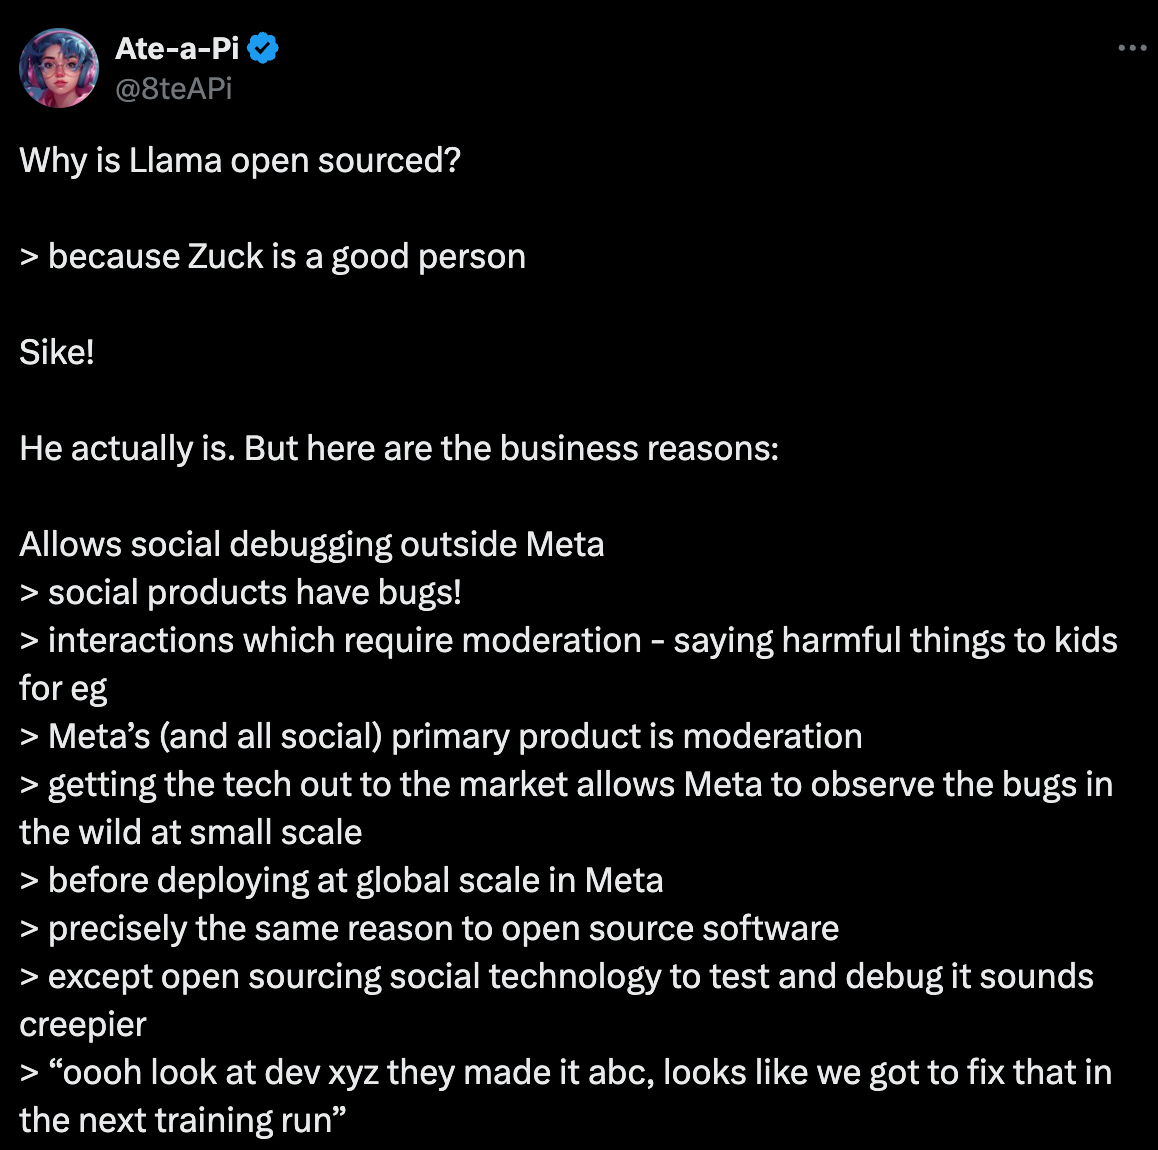The height and width of the screenshot is (1150, 1158).
Task: Click the 'Why is Llama open sourced?' text
Action: (240, 160)
